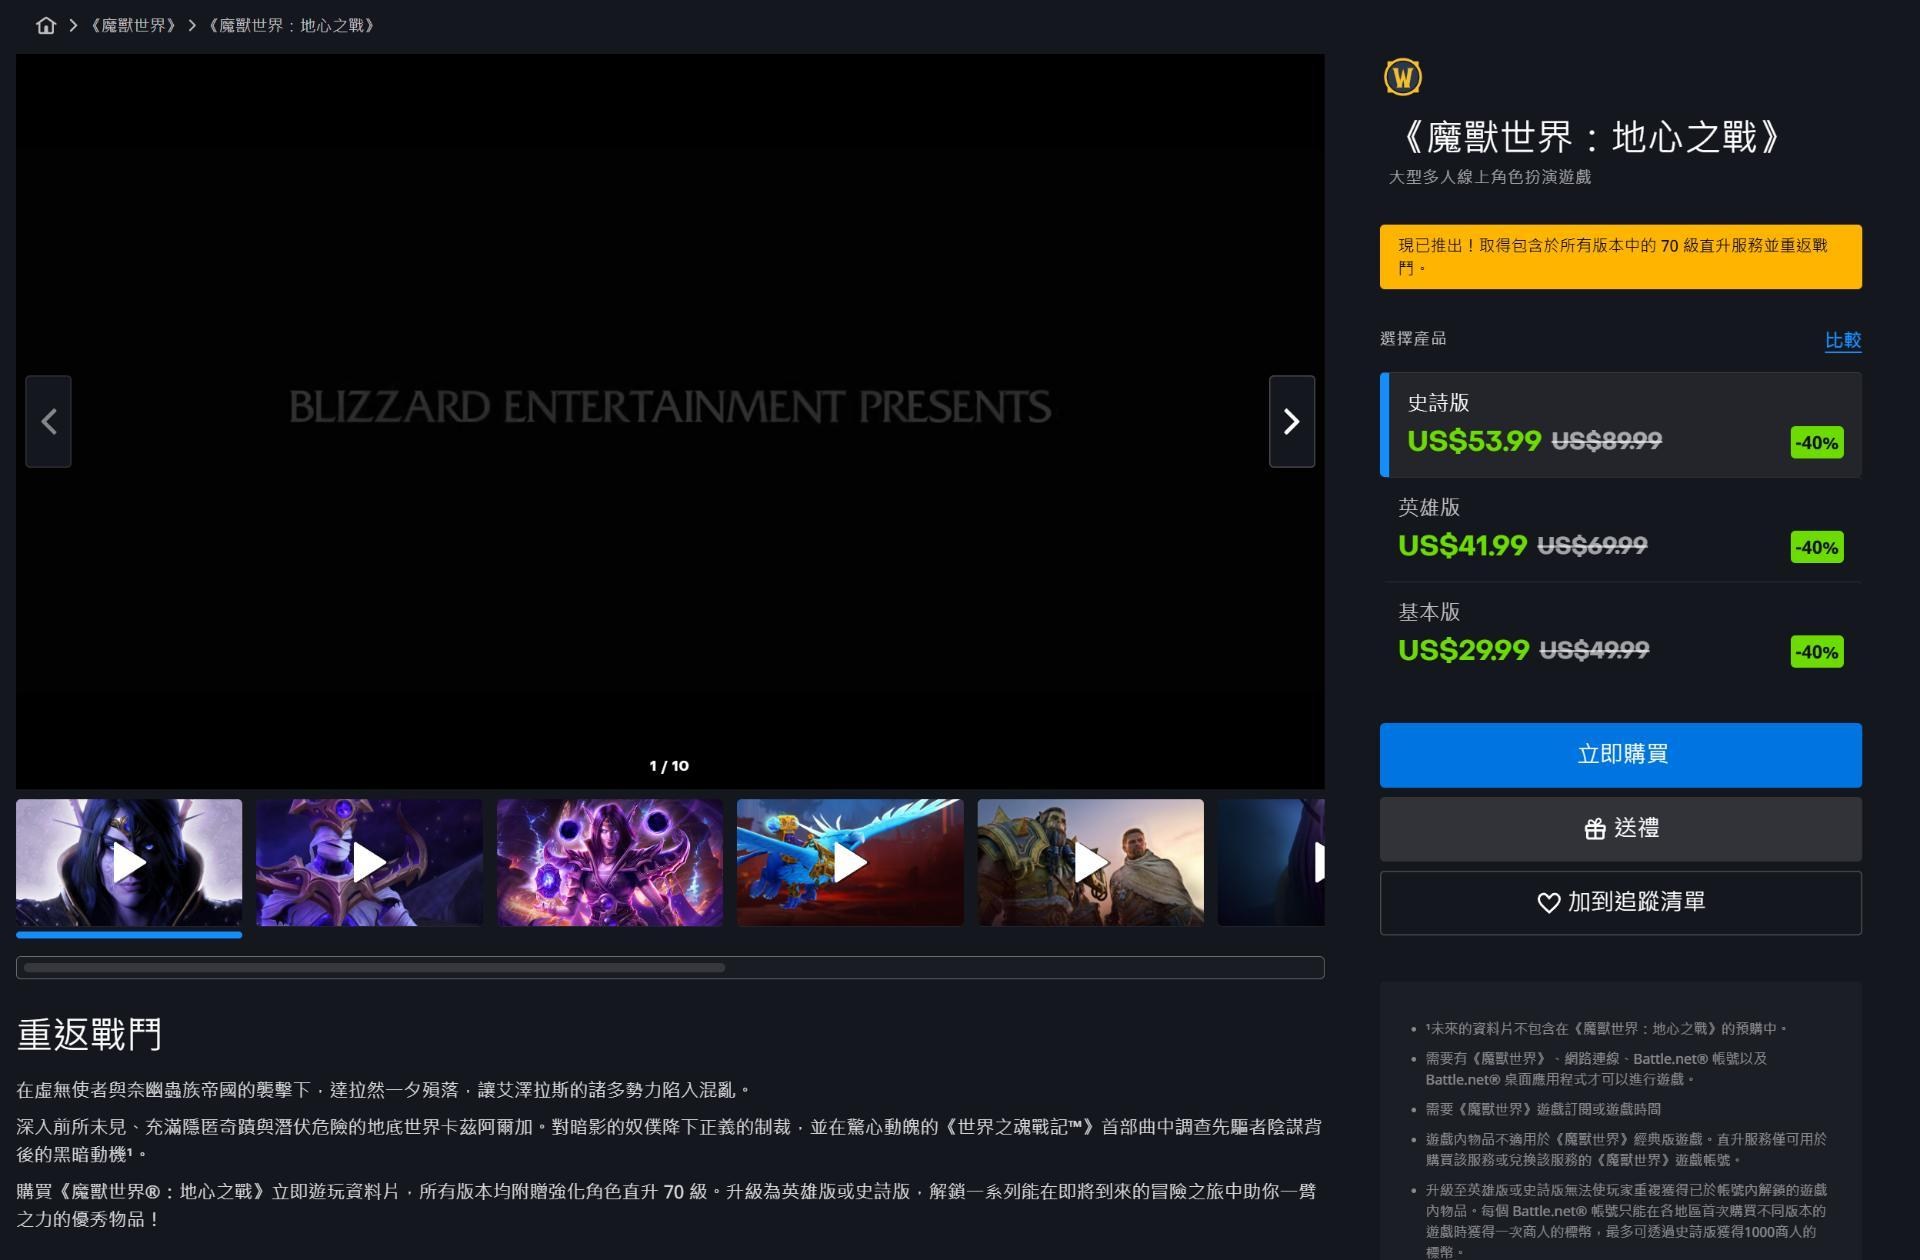Play the first thumbnail with elf face
This screenshot has height=1260, width=1920.
(129, 862)
